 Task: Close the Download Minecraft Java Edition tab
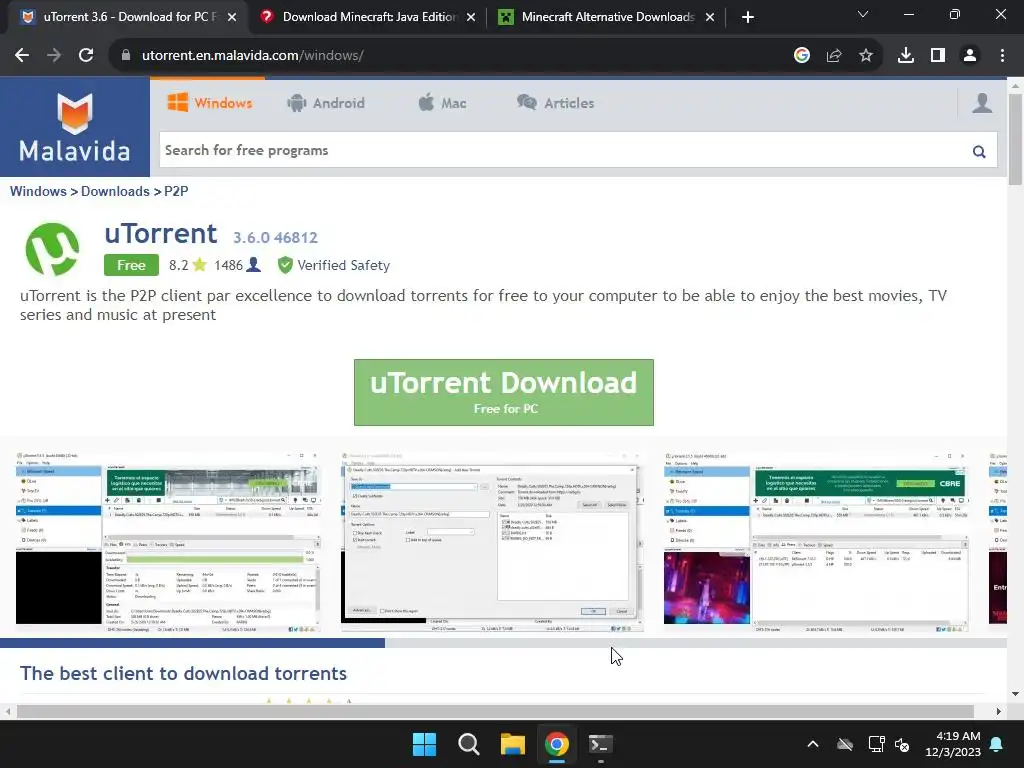(x=471, y=17)
